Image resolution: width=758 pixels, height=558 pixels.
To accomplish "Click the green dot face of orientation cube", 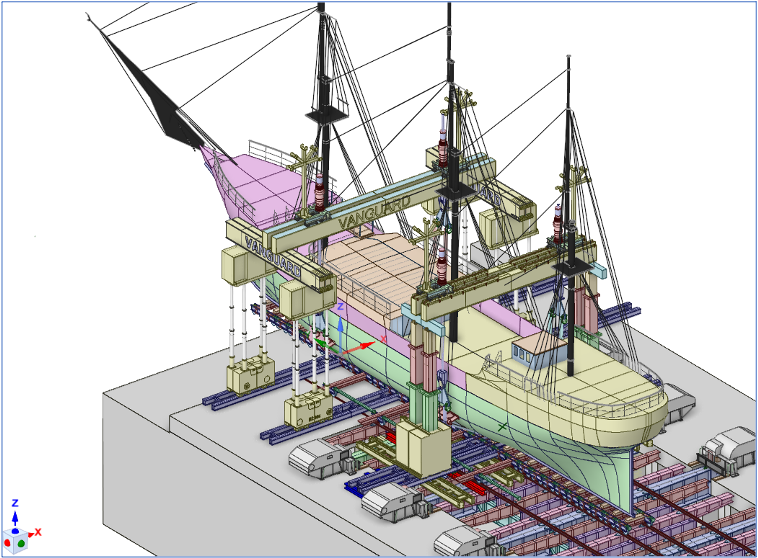I will click(x=21, y=544).
